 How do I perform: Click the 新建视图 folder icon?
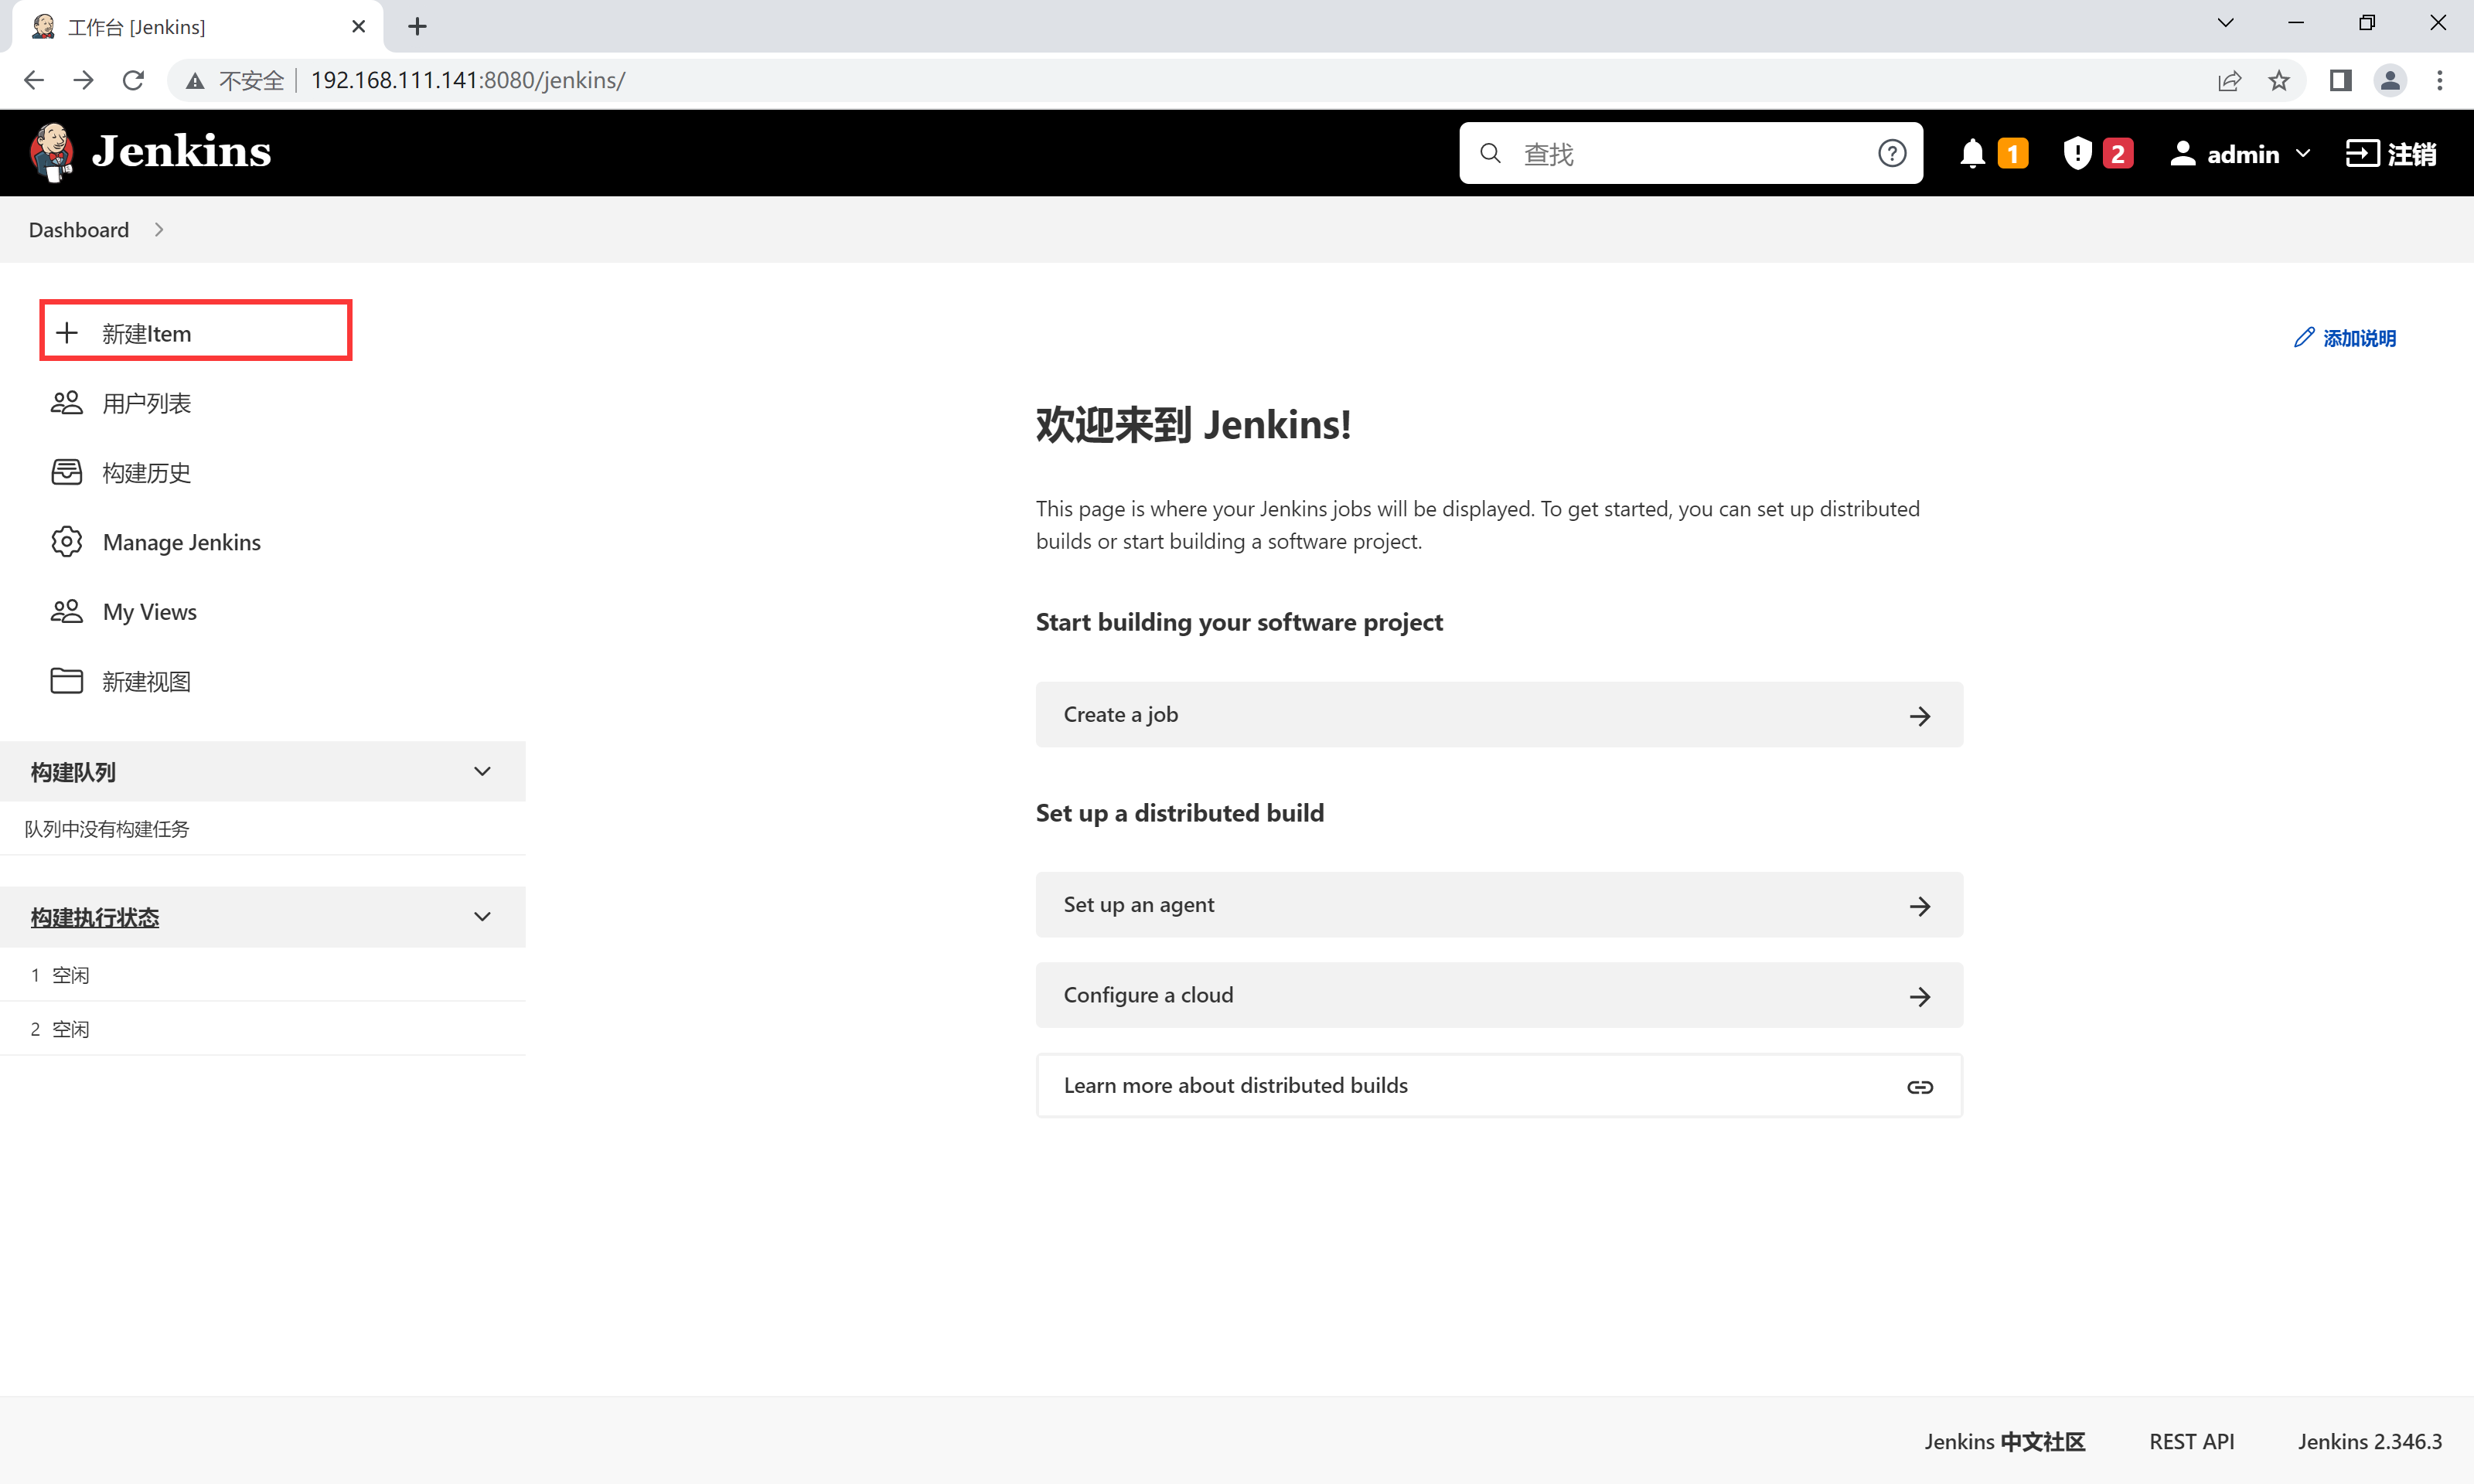[67, 681]
